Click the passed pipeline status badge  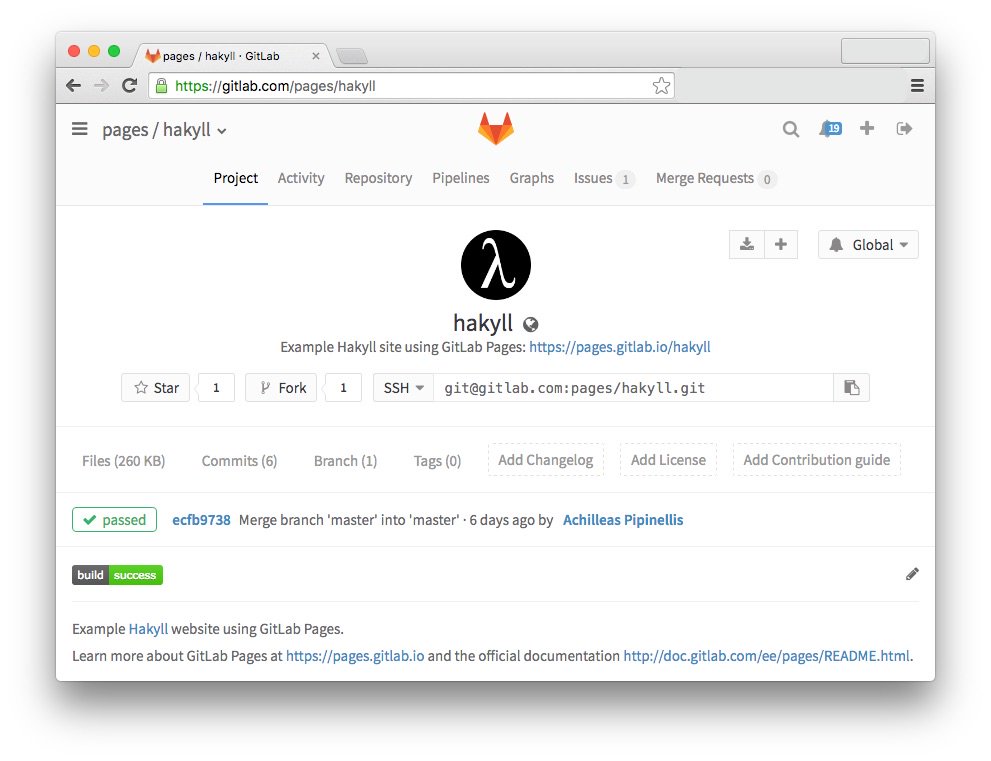(114, 520)
